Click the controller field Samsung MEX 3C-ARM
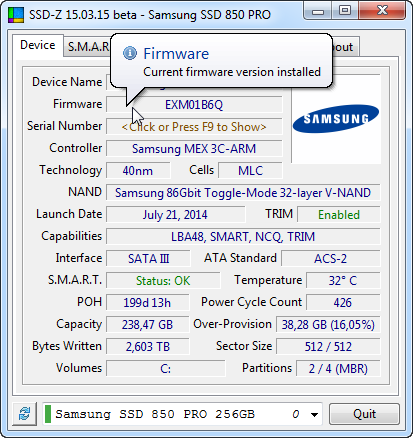The width and height of the screenshot is (413, 438). (194, 149)
